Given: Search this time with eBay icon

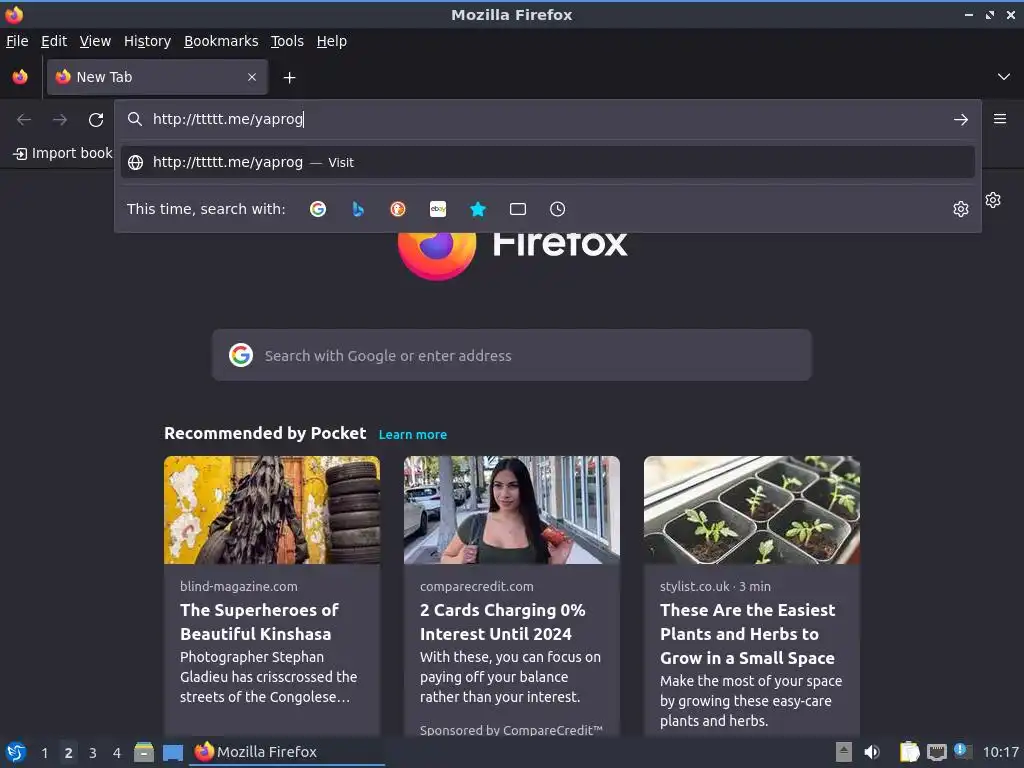Looking at the screenshot, I should coord(438,209).
